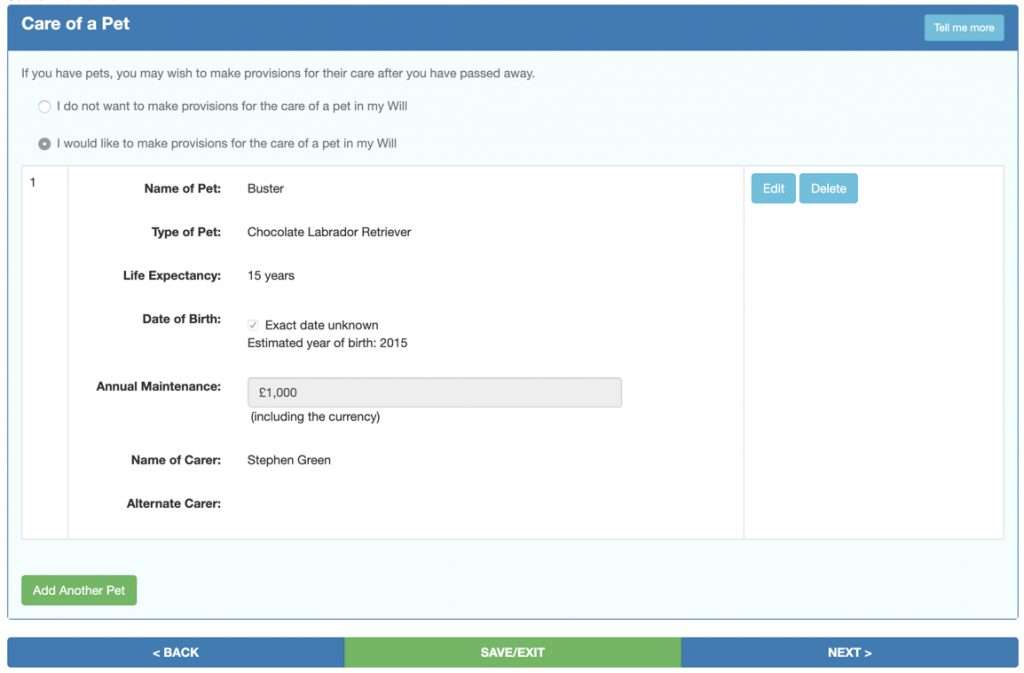Screen dimensions: 1024x673
Task: Click carer name 'Stephen Green'
Action: click(289, 460)
